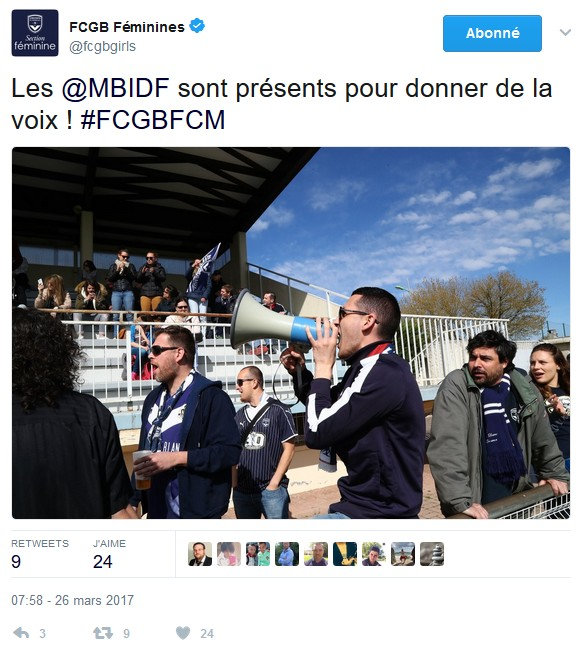Open first liker avatar with suit
Viewport: 585px width, 648px height.
(200, 554)
